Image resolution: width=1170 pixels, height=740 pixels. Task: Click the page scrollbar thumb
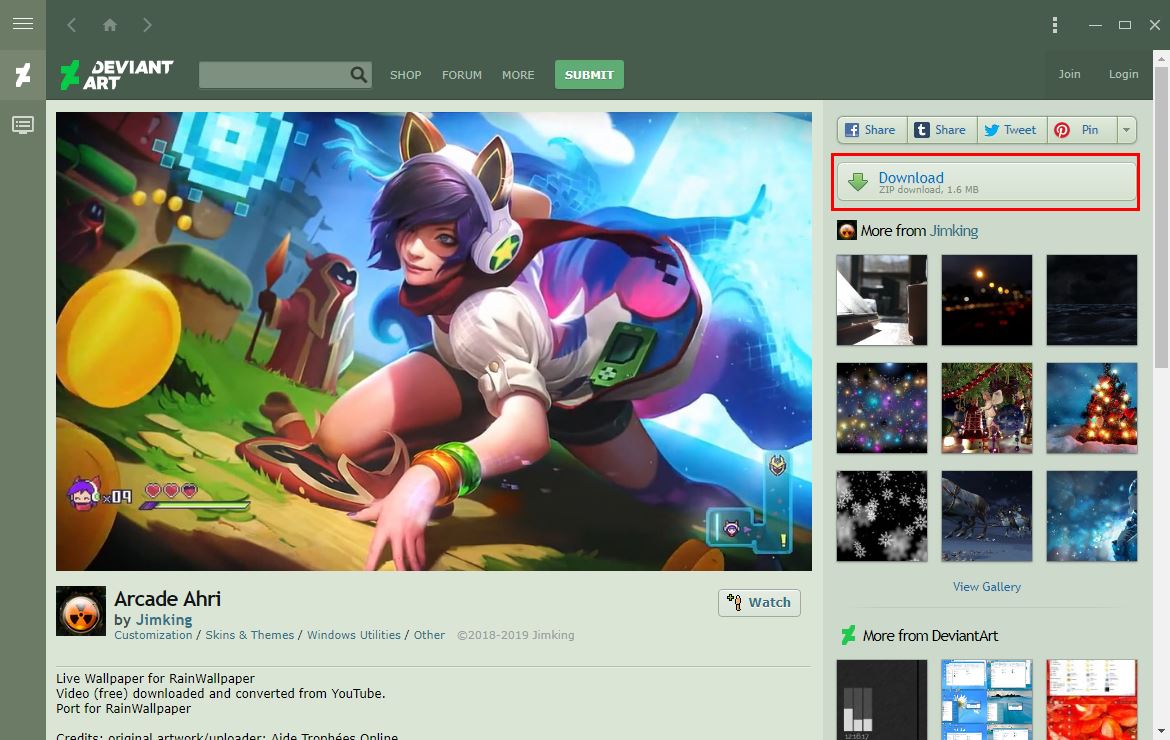1161,217
